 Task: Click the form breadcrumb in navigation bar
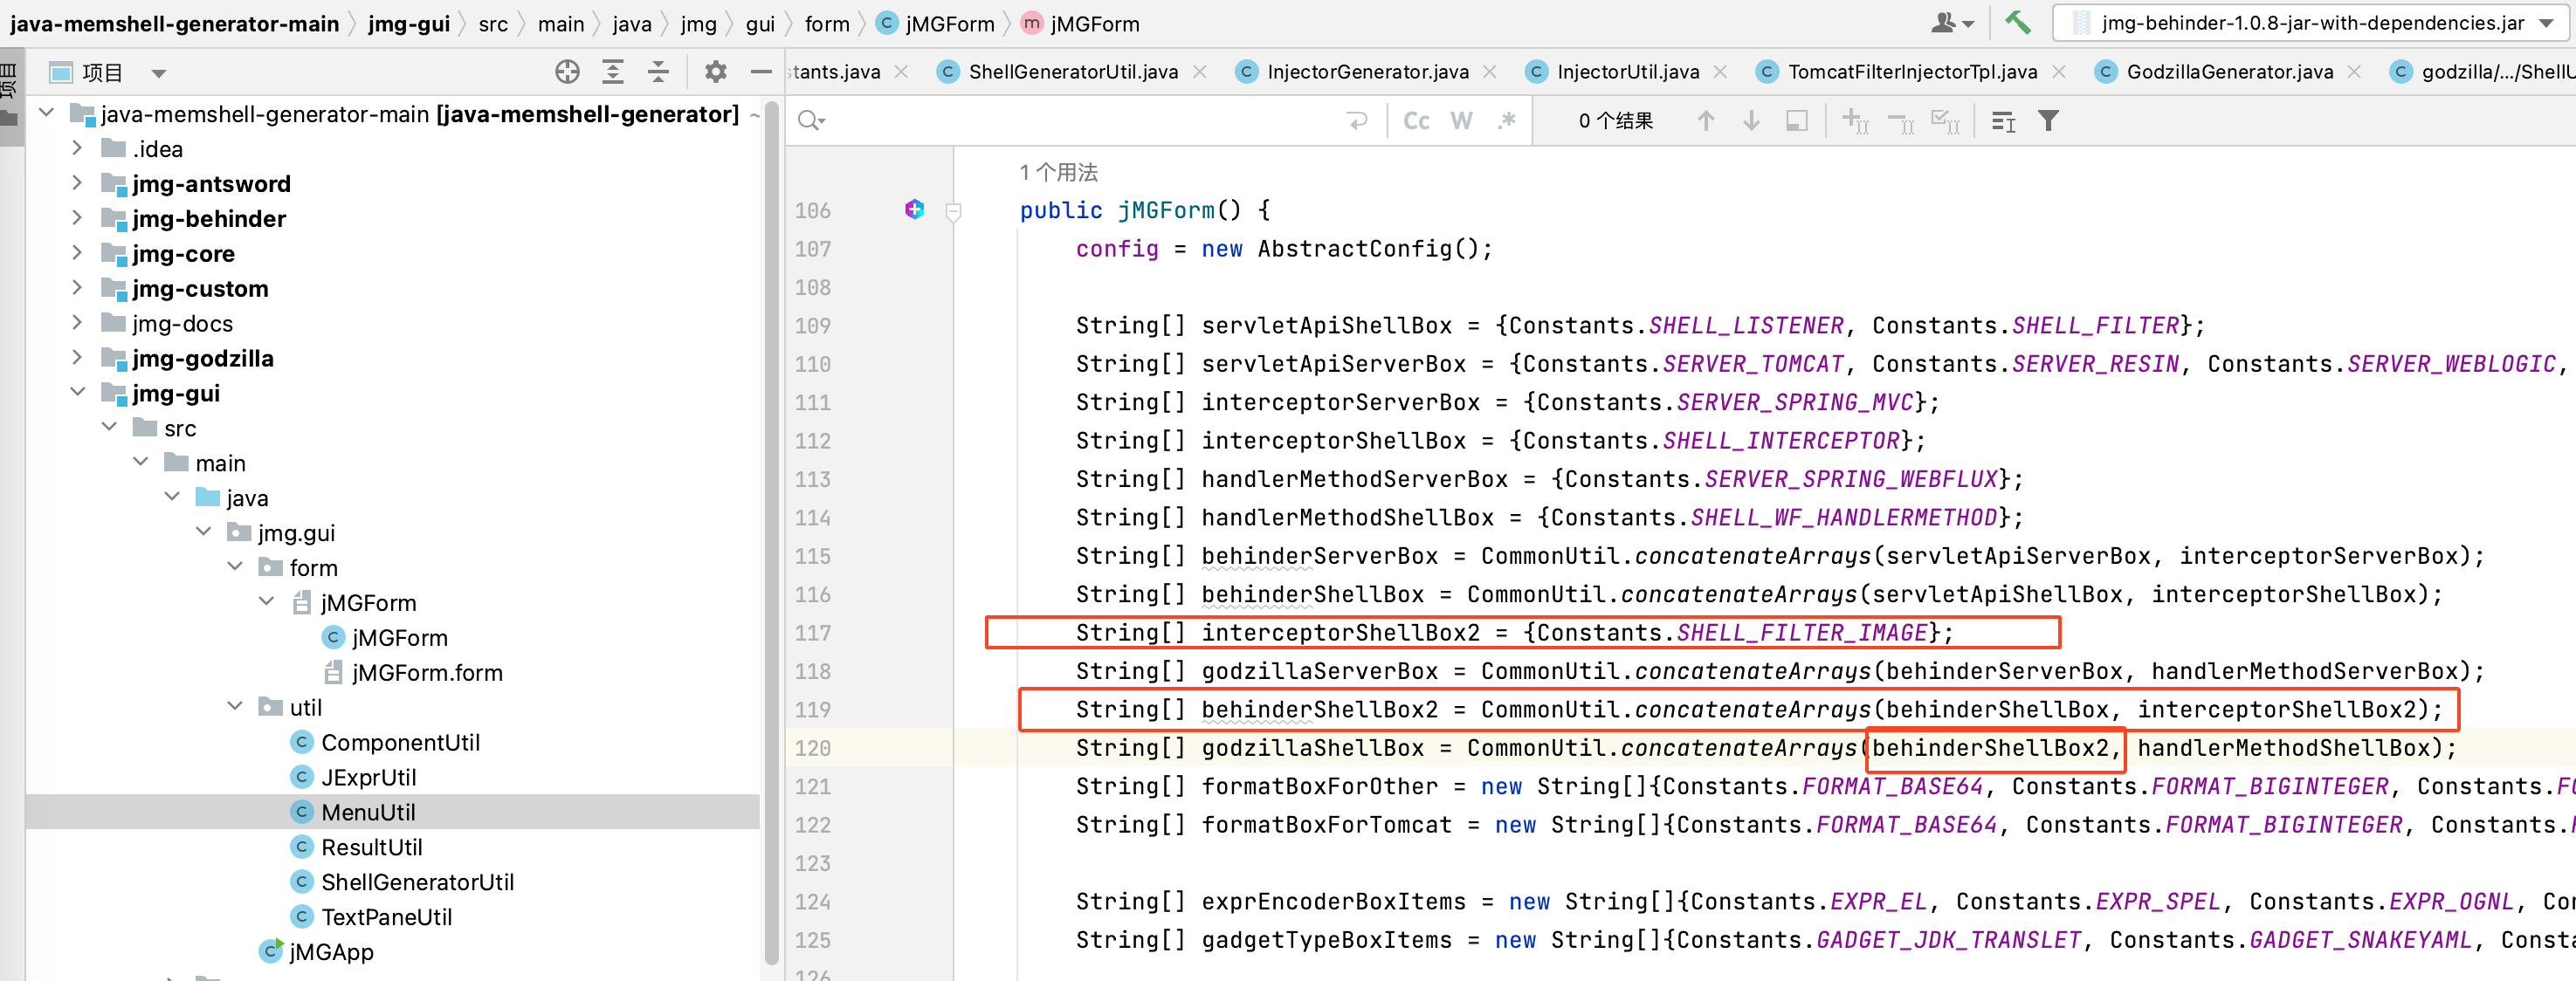827,24
